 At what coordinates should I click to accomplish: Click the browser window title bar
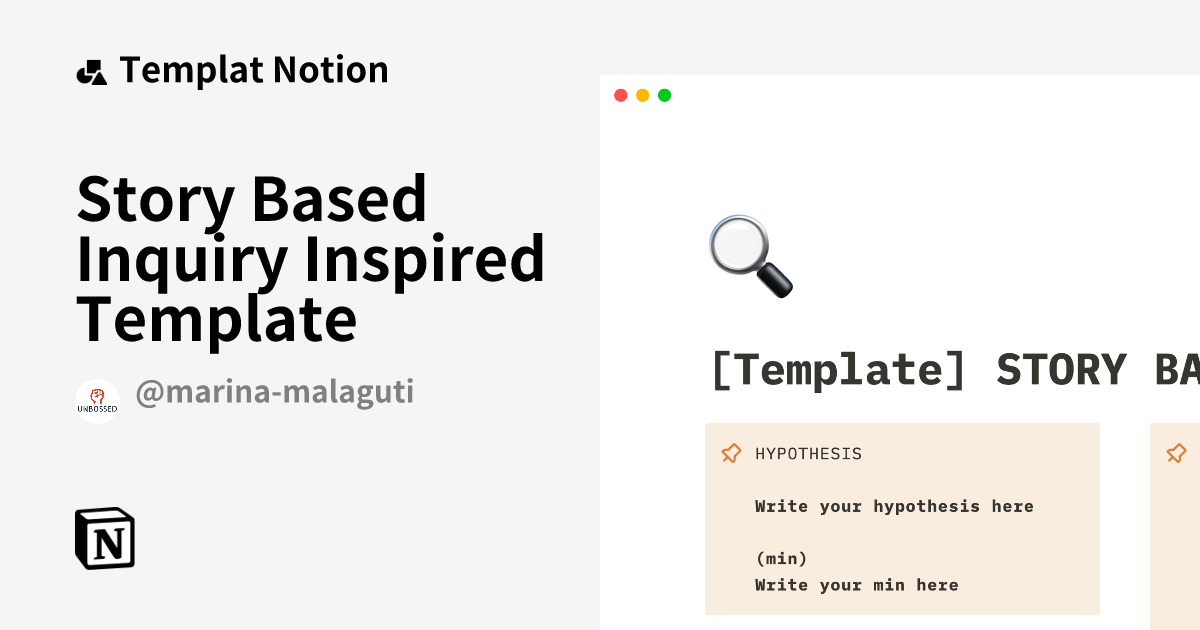coord(900,95)
